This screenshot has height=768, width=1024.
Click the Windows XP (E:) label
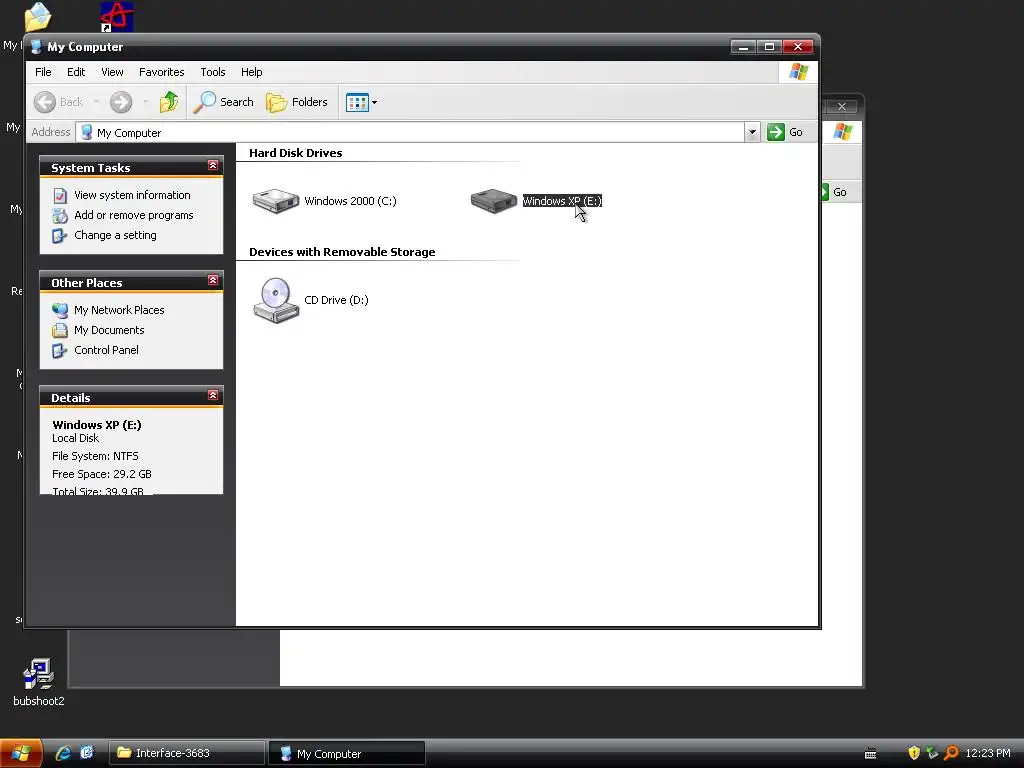[x=562, y=201]
